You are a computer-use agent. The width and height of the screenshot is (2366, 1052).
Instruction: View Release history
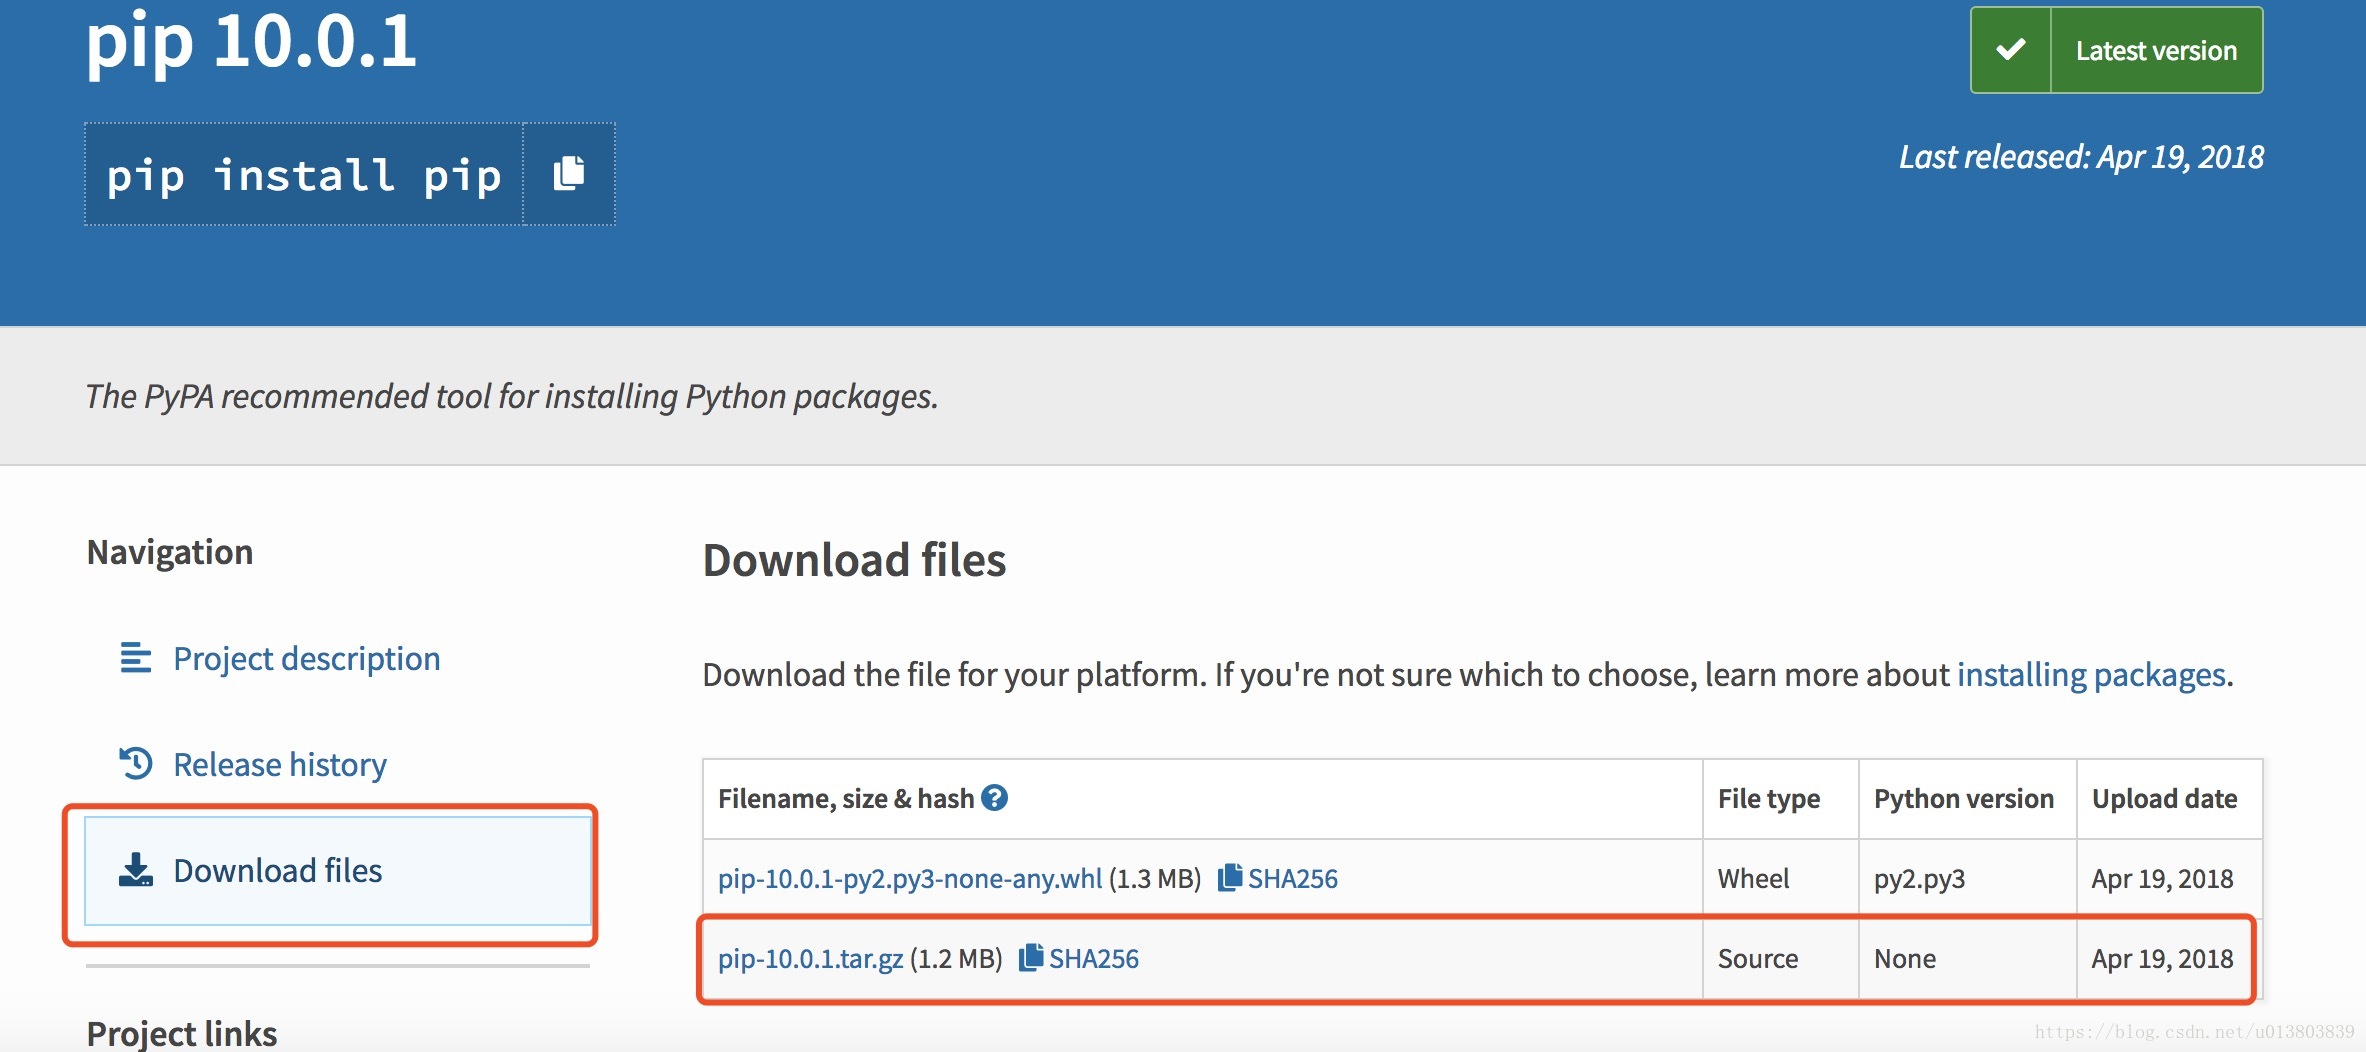pyautogui.click(x=280, y=765)
